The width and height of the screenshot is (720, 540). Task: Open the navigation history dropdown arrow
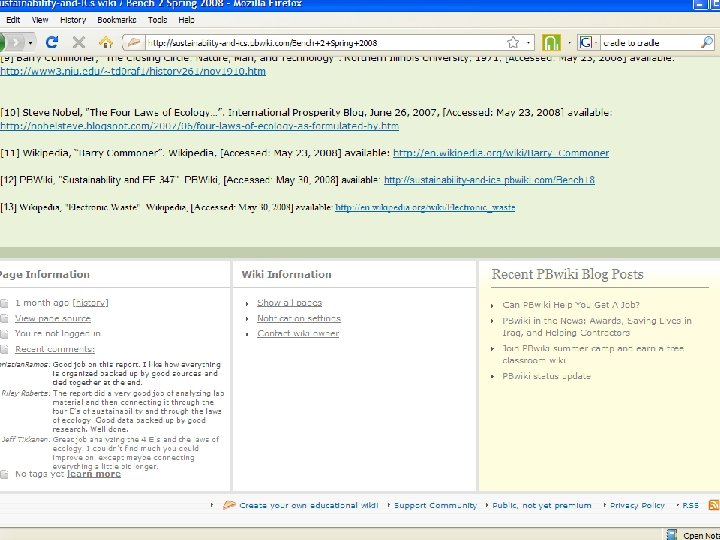click(30, 43)
